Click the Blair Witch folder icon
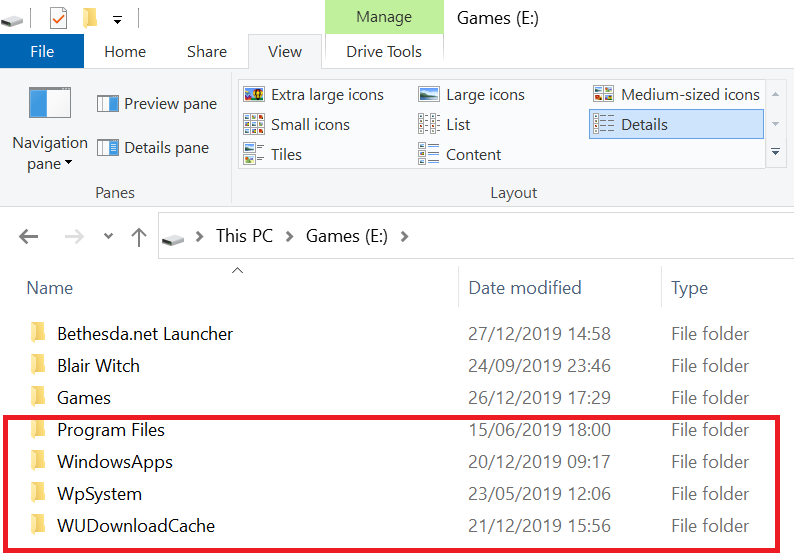The width and height of the screenshot is (794, 557). pos(38,365)
